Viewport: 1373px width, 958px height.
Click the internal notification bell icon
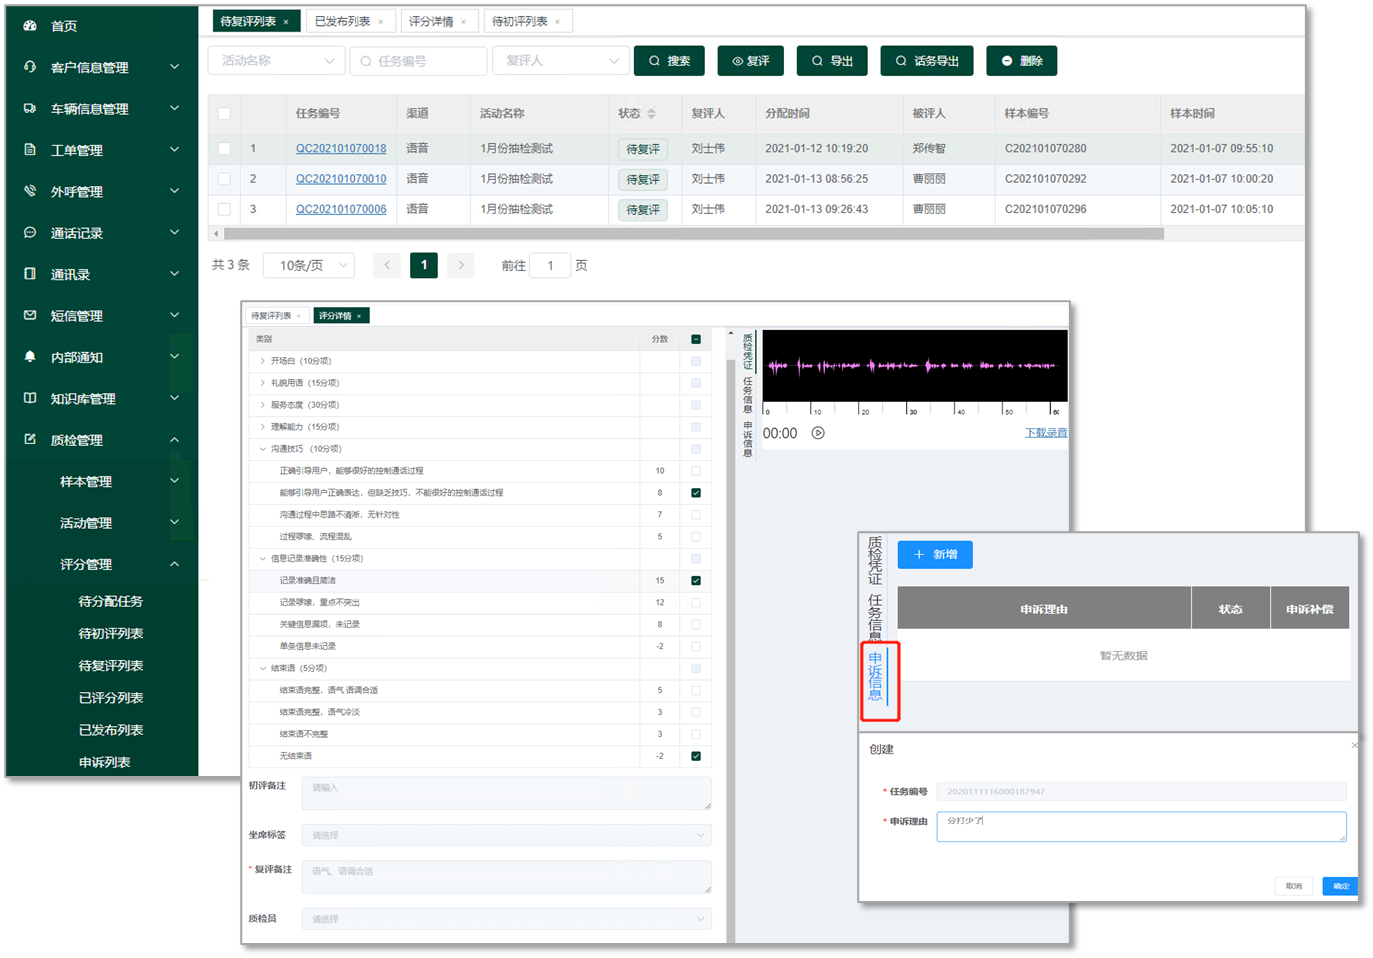[30, 356]
